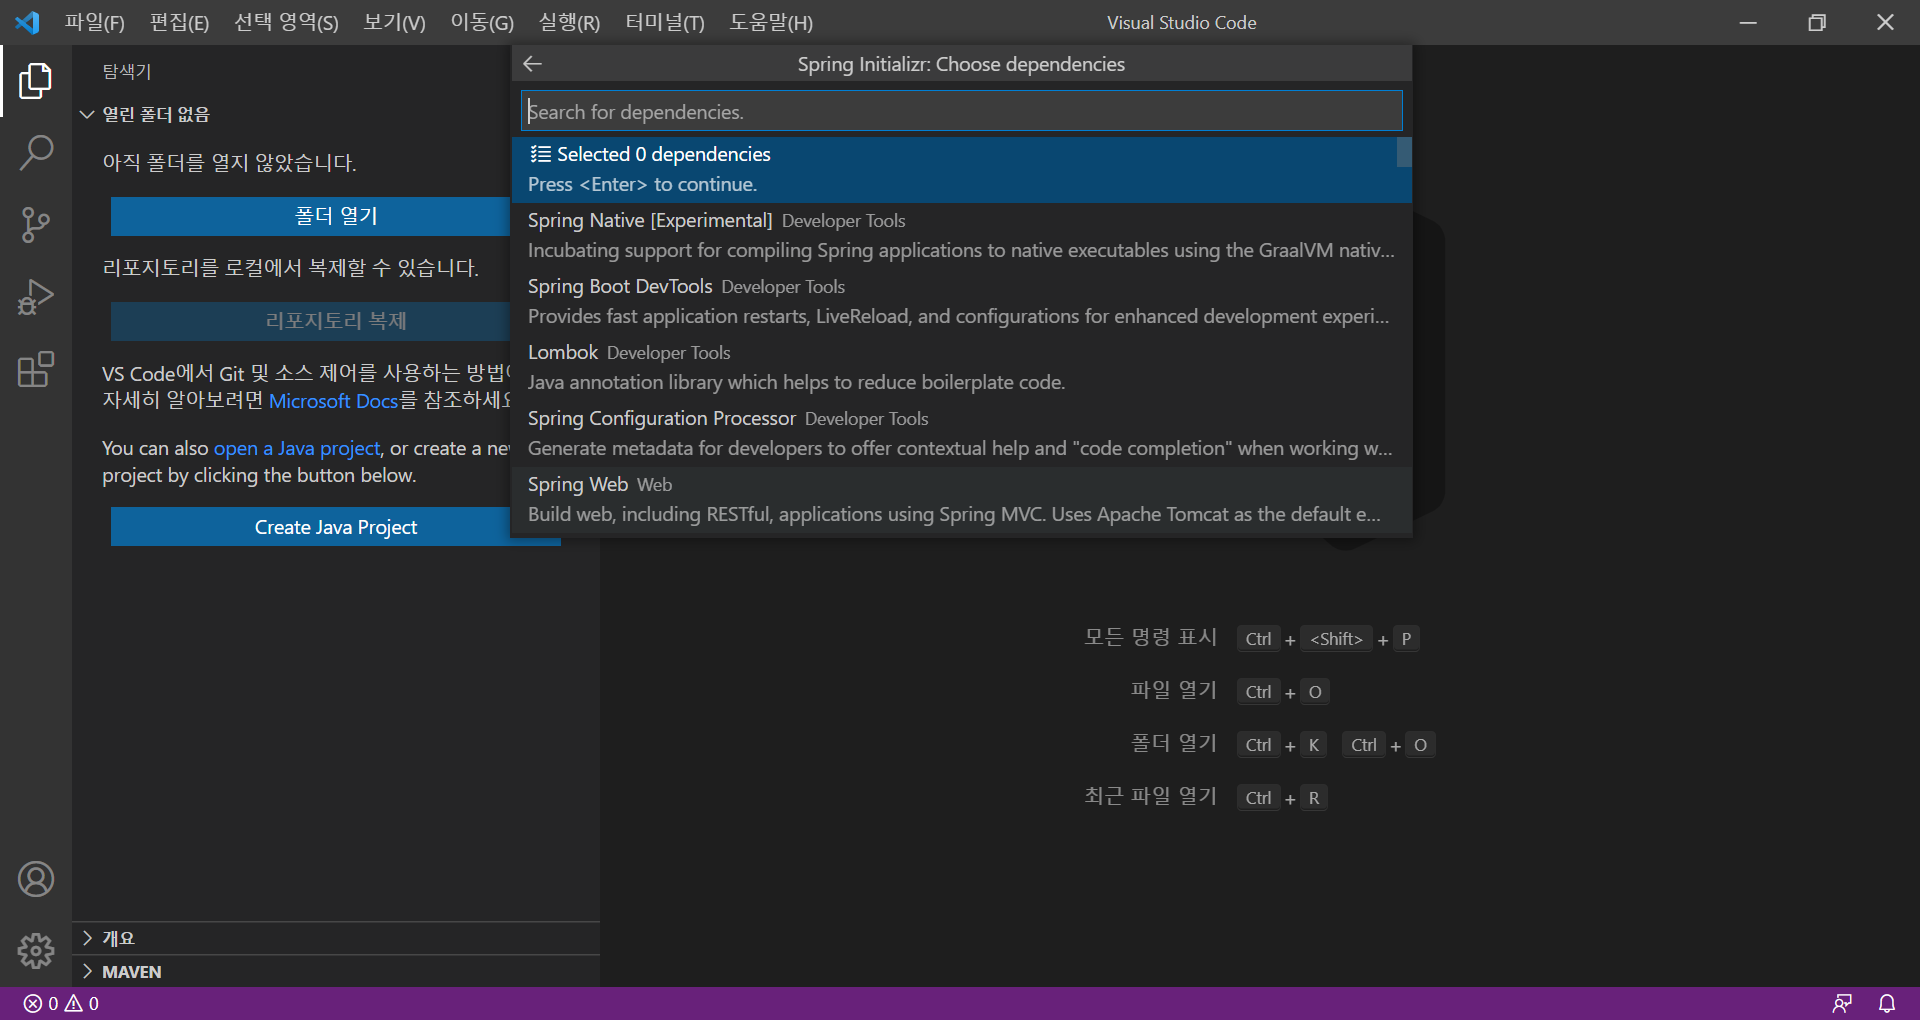Open the Manage gear icon
The width and height of the screenshot is (1920, 1020).
click(x=36, y=951)
